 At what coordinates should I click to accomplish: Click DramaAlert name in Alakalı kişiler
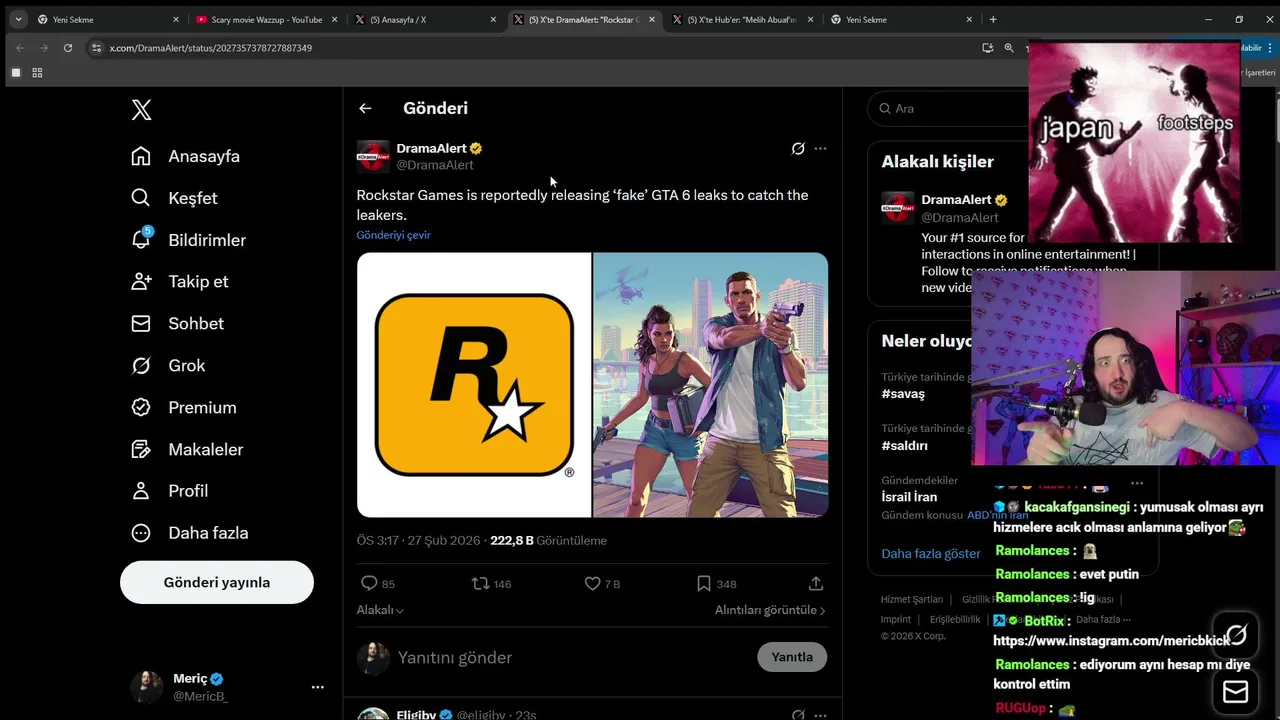(x=956, y=200)
